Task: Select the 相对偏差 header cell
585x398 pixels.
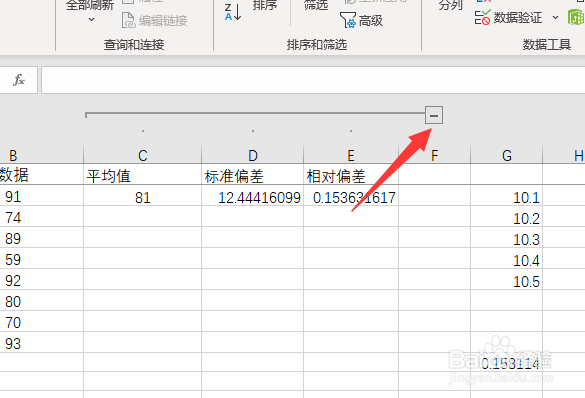Action: pos(351,174)
